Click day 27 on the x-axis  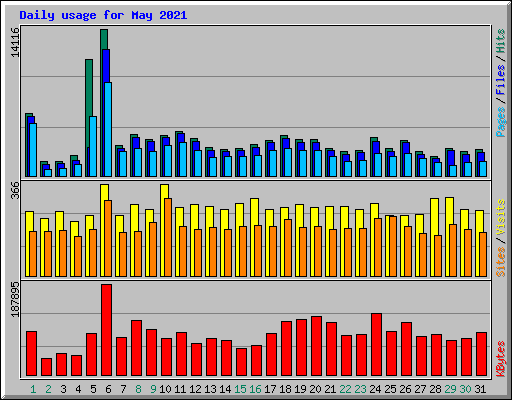click(x=420, y=389)
